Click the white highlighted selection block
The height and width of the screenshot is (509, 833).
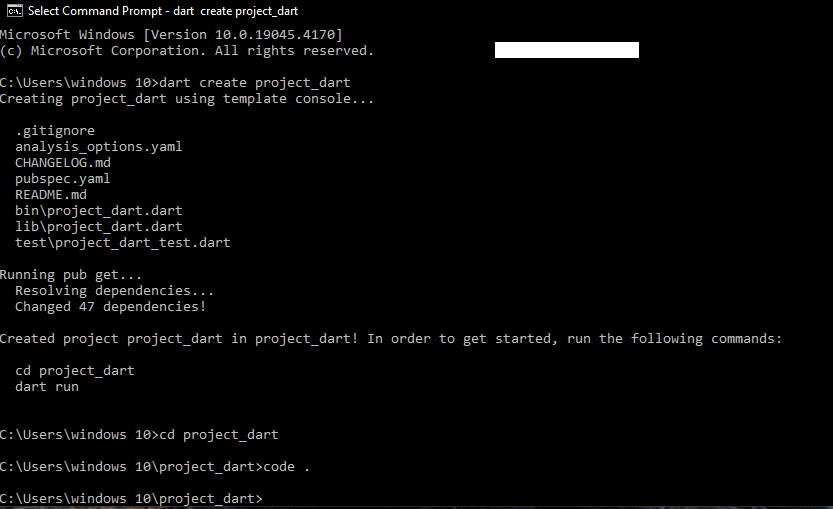click(x=566, y=50)
